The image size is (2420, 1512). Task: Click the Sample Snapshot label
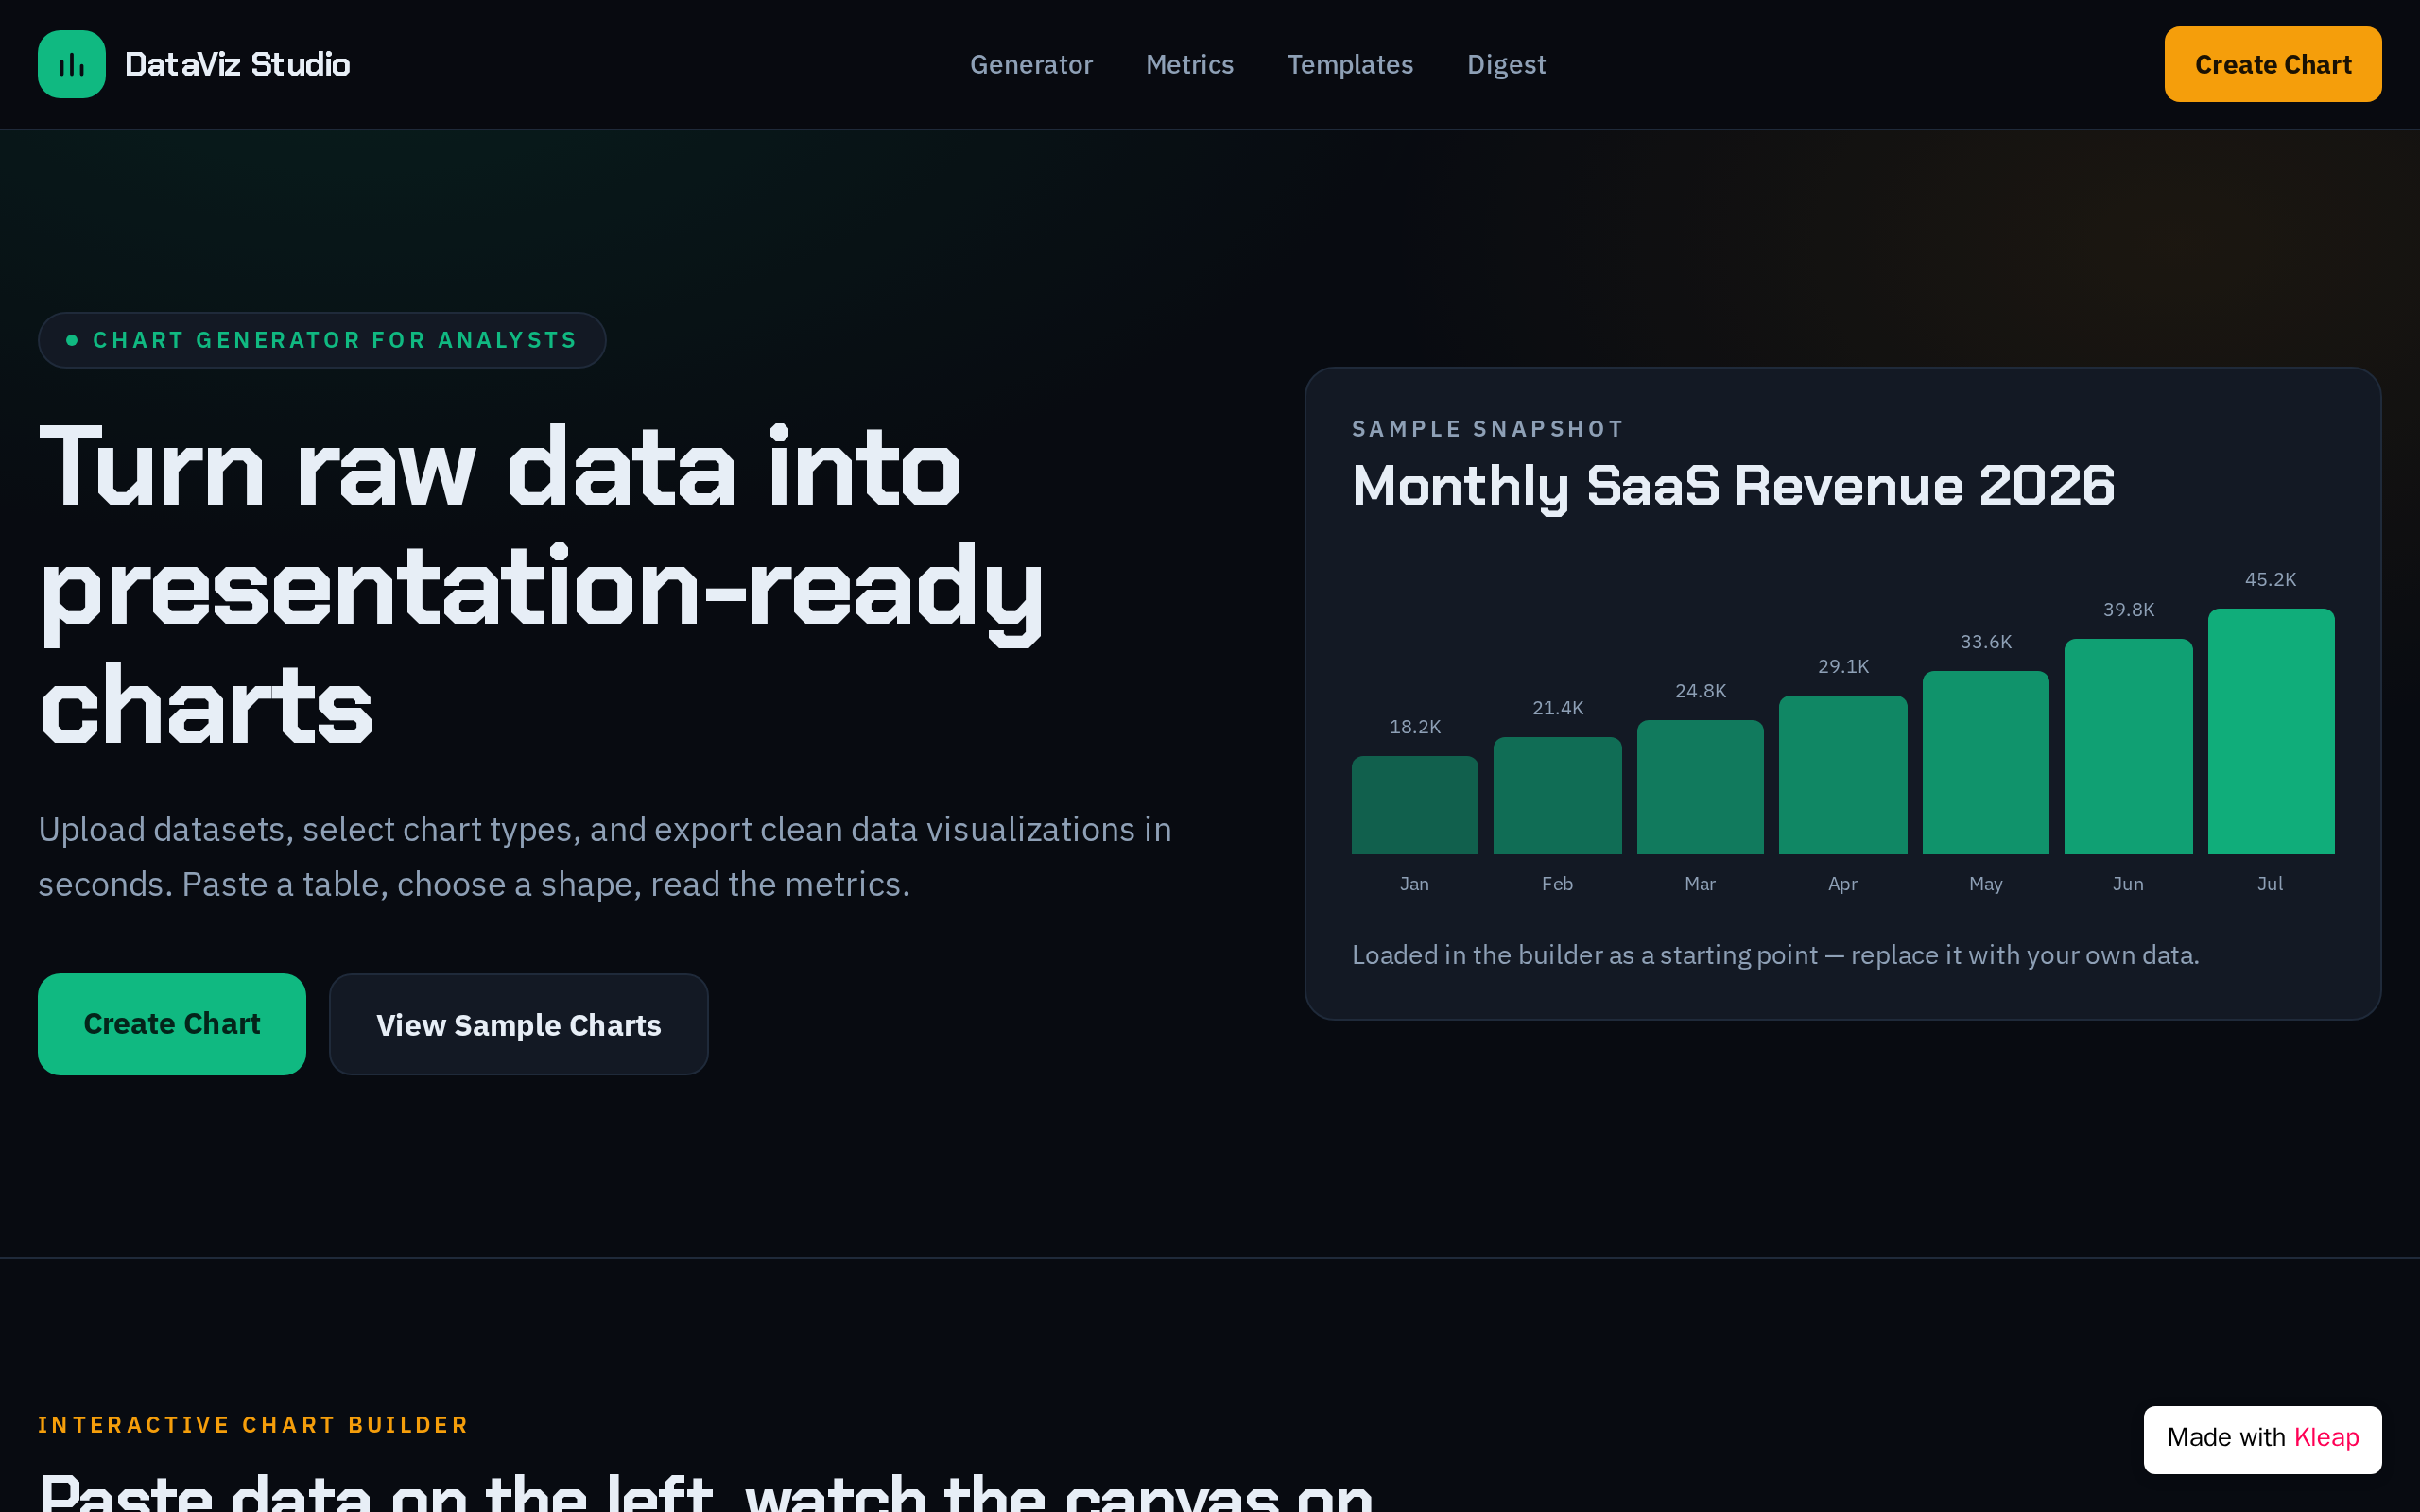pos(1488,429)
